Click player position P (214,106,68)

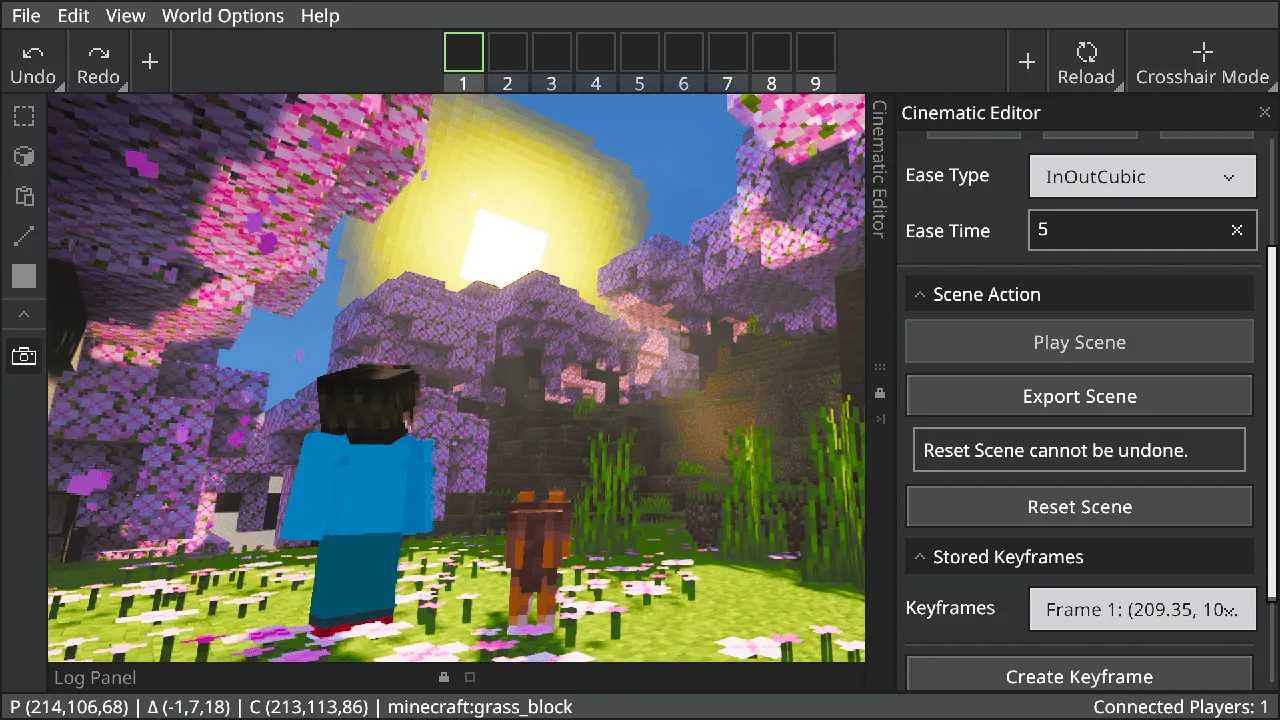click(x=69, y=707)
